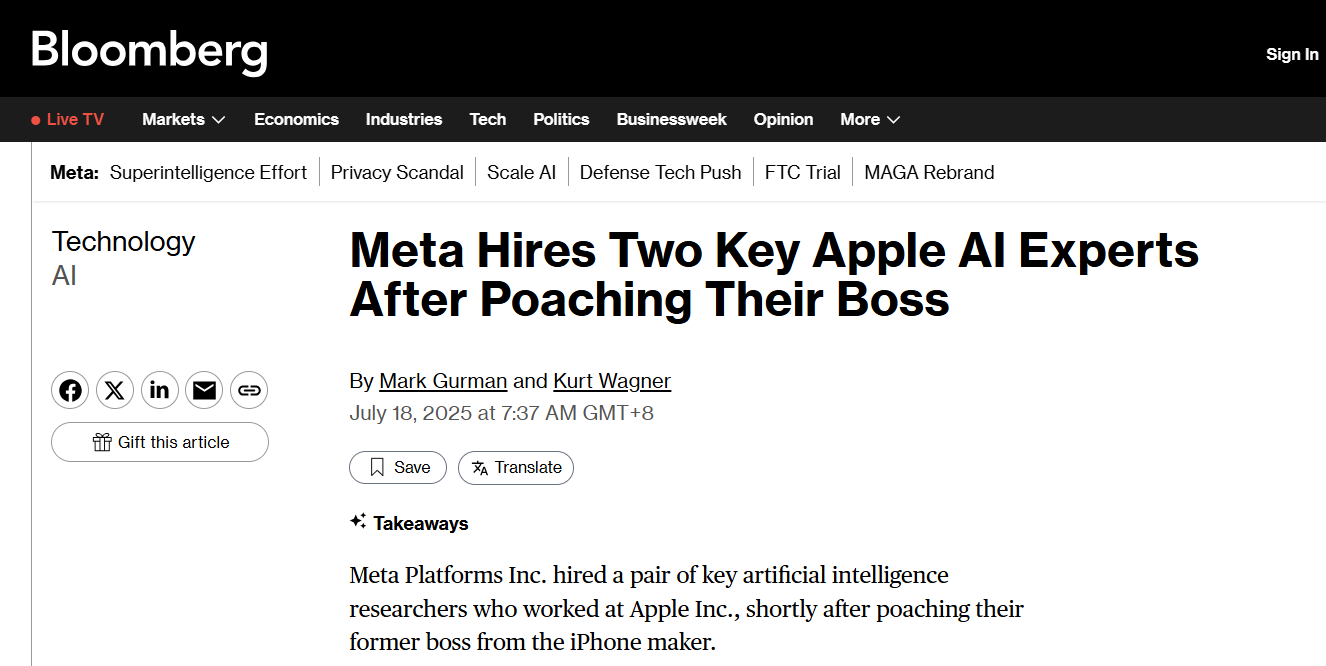Click the Gift this article button
This screenshot has width=1326, height=666.
[160, 442]
